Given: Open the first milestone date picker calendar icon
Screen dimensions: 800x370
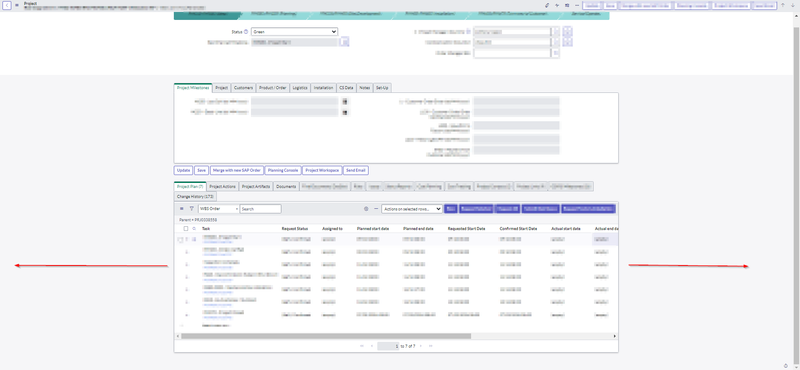Looking at the screenshot, I should click(x=345, y=101).
